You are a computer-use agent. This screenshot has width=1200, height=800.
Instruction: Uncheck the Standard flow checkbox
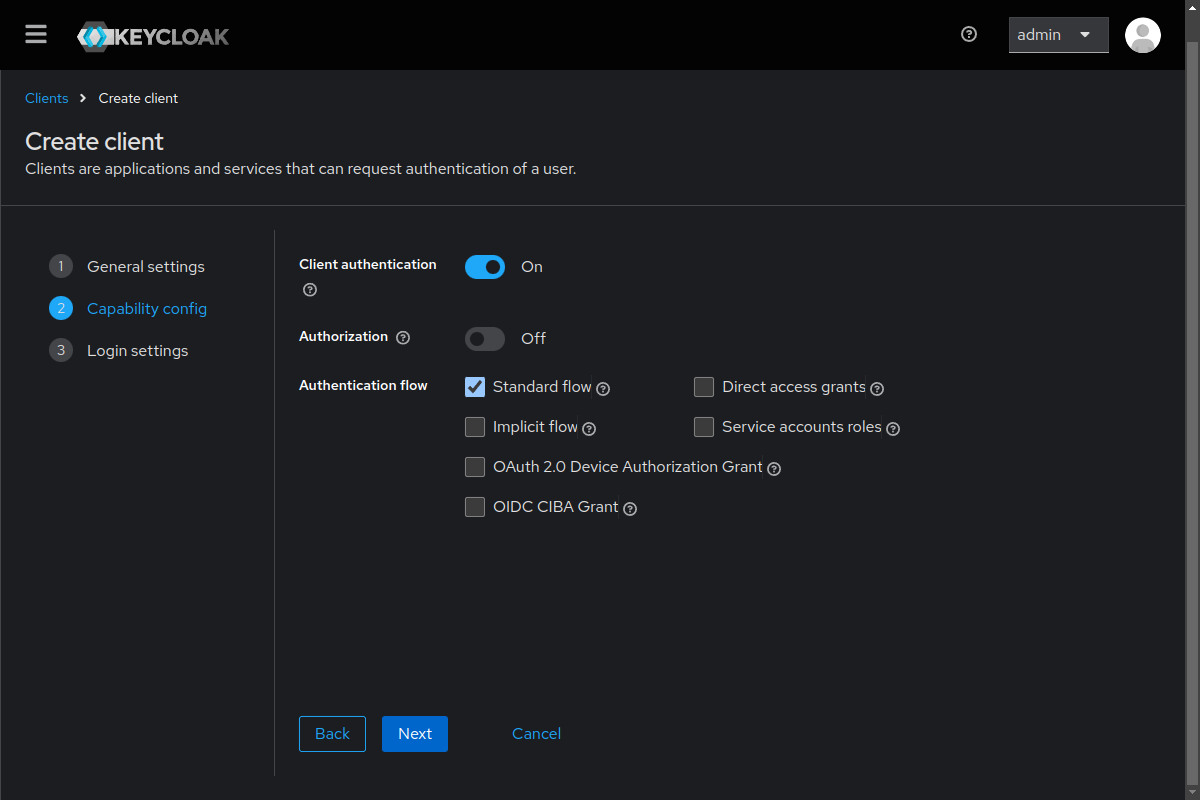475,387
